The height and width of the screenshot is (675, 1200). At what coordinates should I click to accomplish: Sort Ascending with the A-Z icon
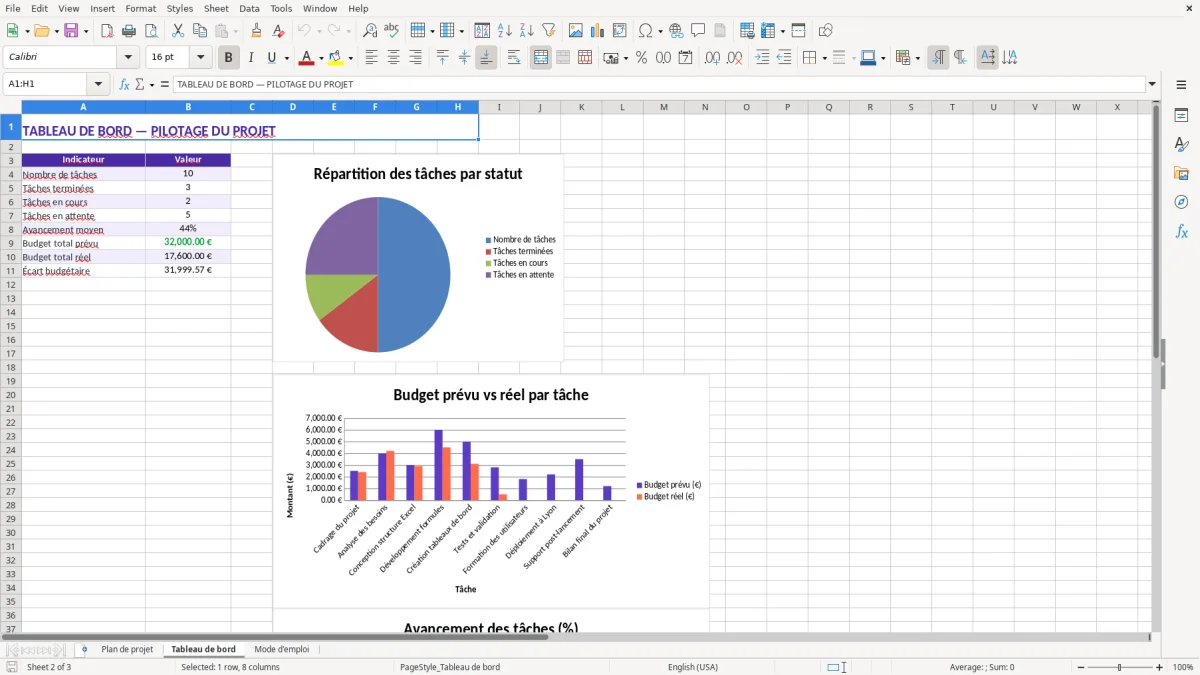click(505, 31)
